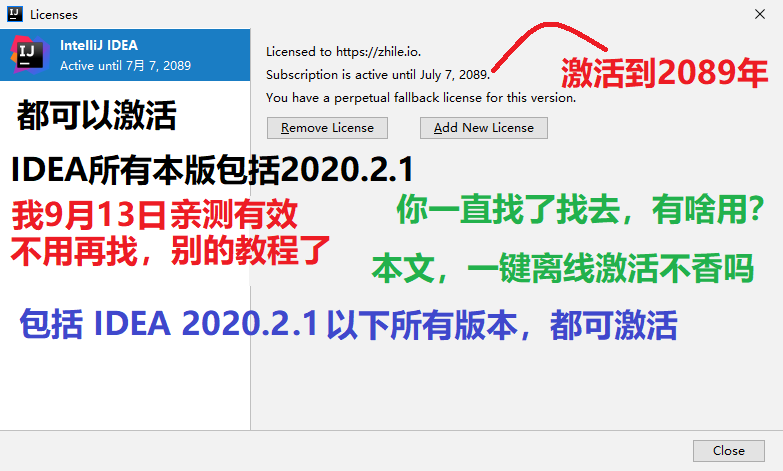Click the 'Licenses' window title text

pos(54,14)
